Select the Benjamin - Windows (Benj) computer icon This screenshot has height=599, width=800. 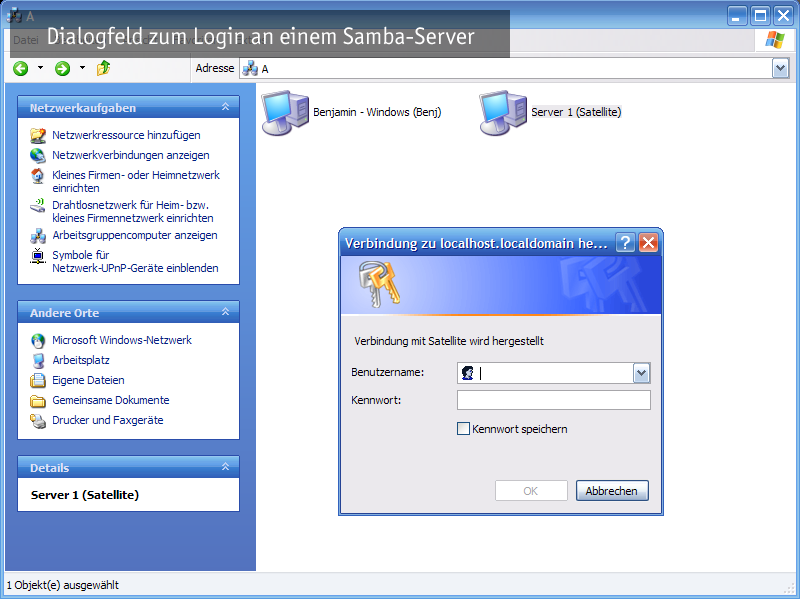(x=285, y=113)
